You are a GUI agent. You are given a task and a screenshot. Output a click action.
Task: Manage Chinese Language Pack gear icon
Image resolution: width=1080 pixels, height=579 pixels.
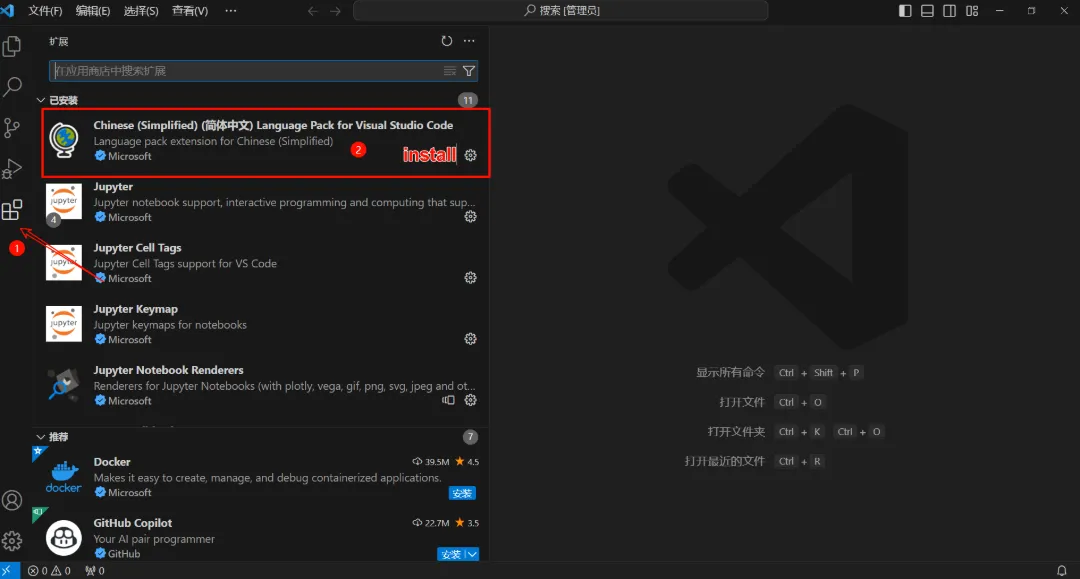pos(470,156)
